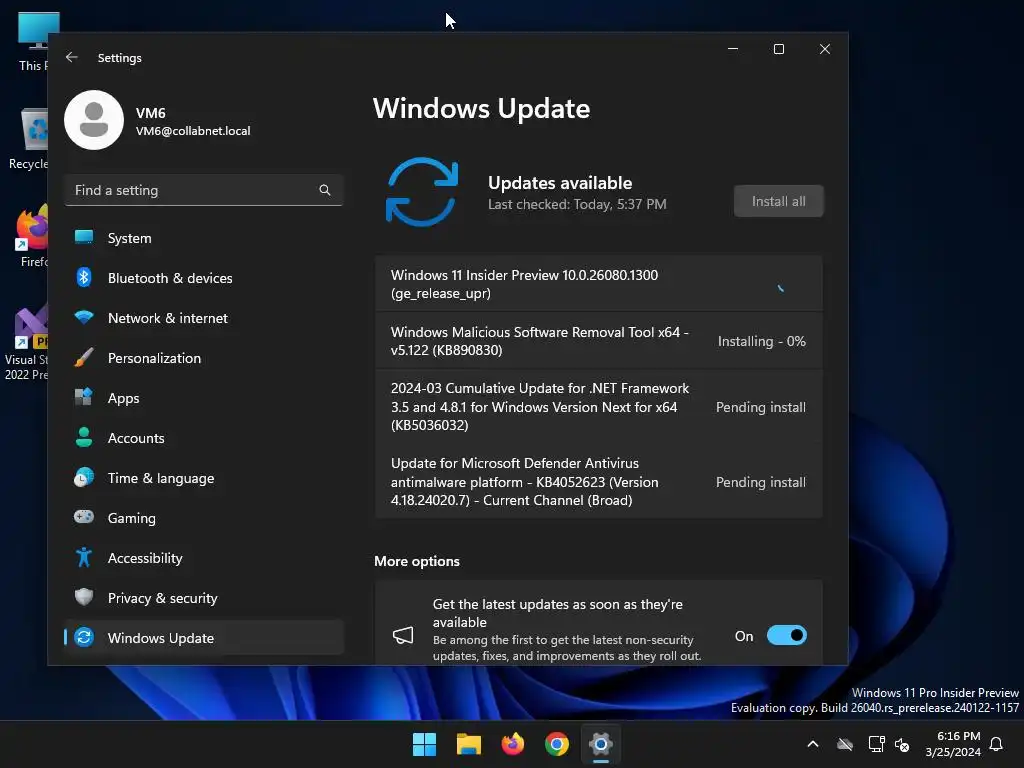Open Accounts settings
Image resolution: width=1024 pixels, height=768 pixels.
pyautogui.click(x=204, y=438)
